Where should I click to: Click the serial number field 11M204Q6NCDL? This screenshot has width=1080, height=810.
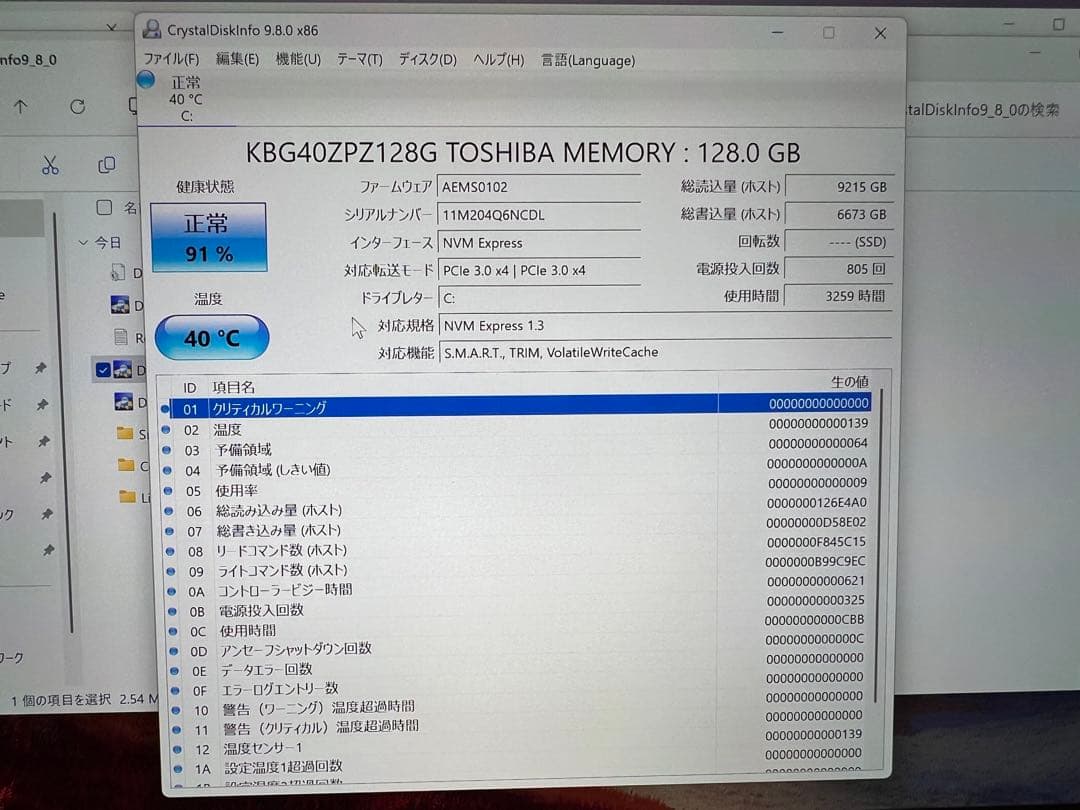539,215
